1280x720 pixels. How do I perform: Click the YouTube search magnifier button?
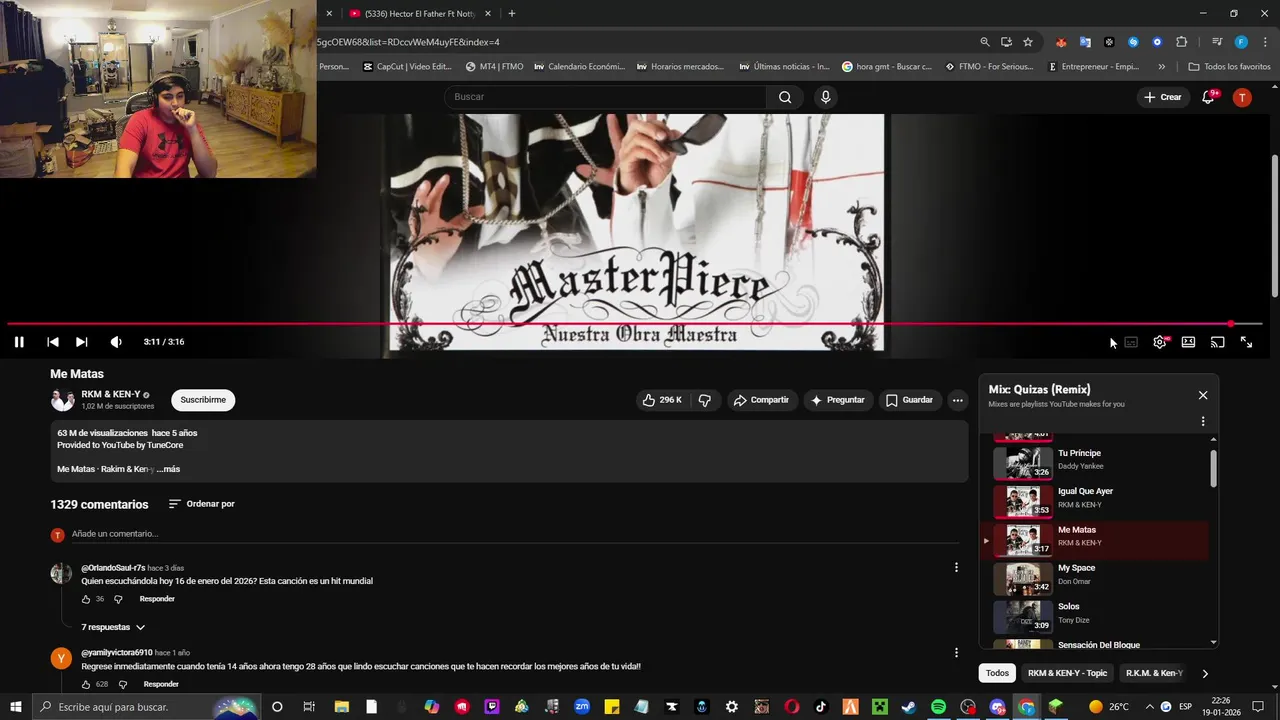(x=785, y=97)
